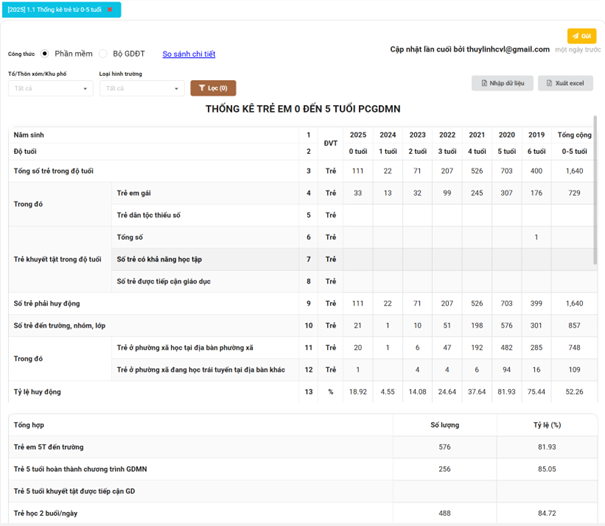Click the Tổng cộng column header
Screen dimensions: 605x526
pos(573,134)
